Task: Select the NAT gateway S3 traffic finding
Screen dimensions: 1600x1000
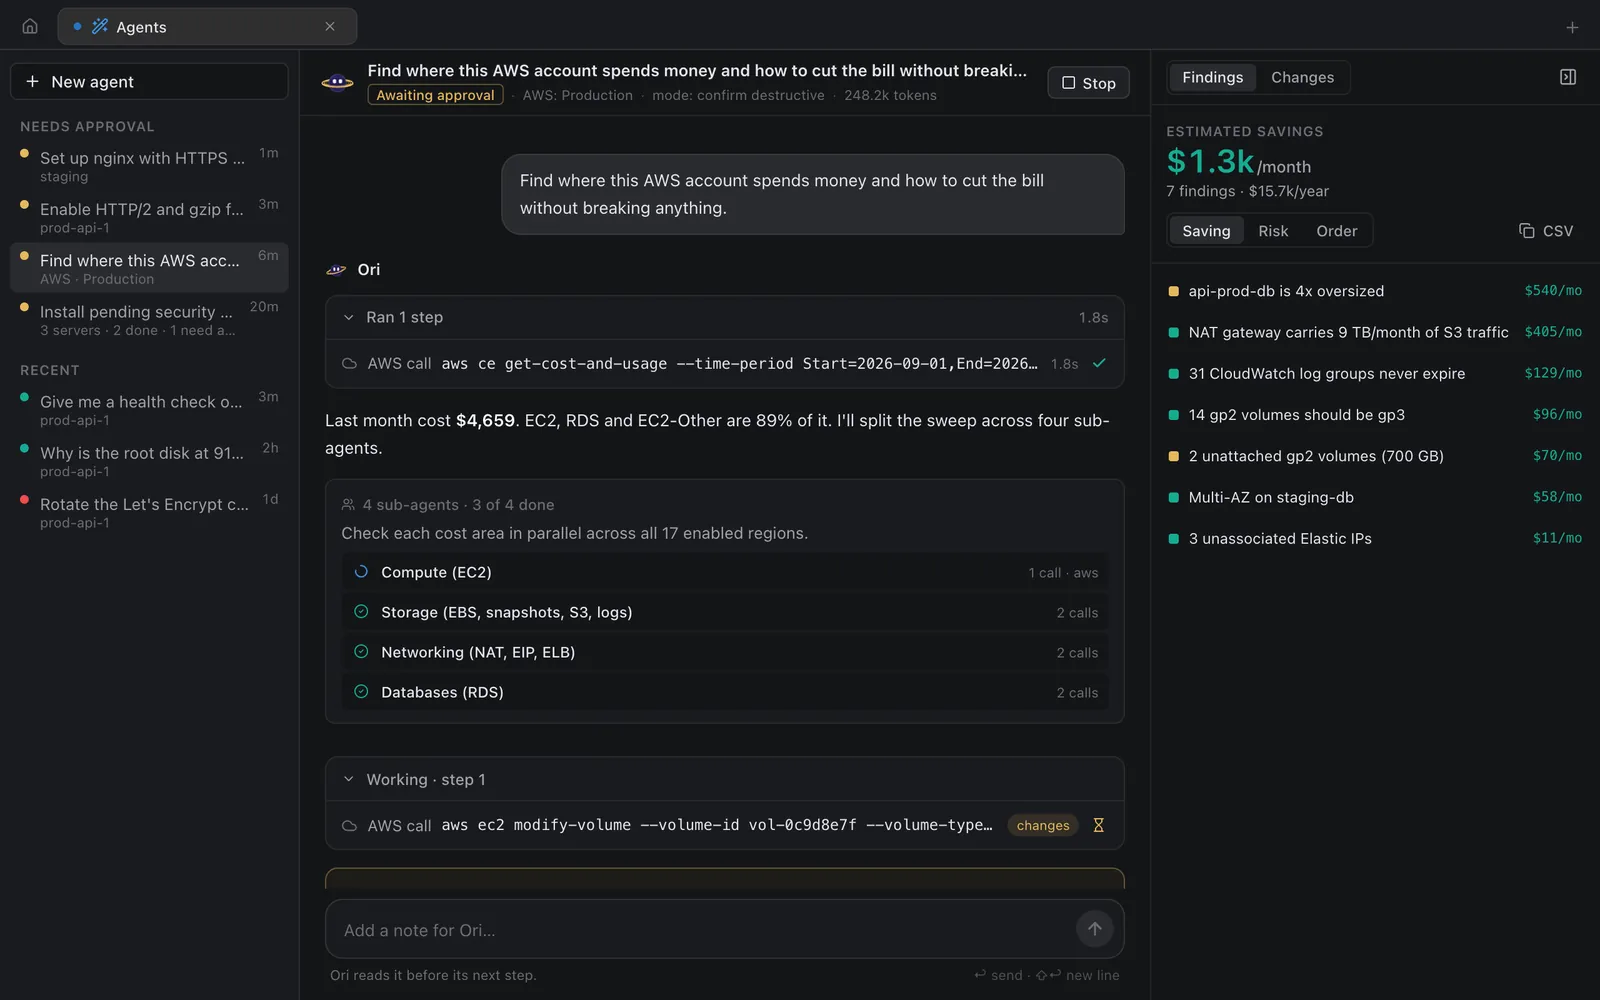Action: 1375,332
